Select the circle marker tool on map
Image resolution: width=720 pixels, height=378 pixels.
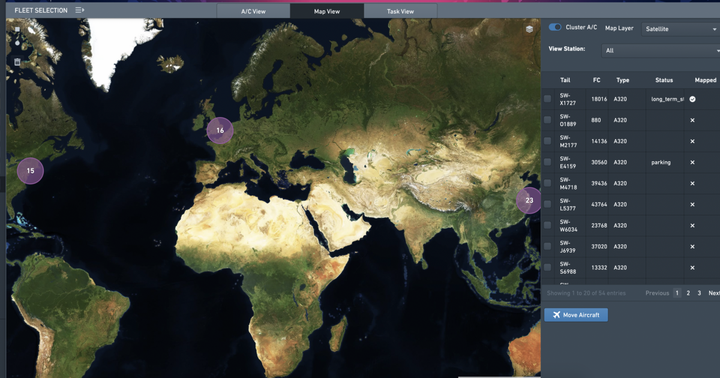(17, 43)
